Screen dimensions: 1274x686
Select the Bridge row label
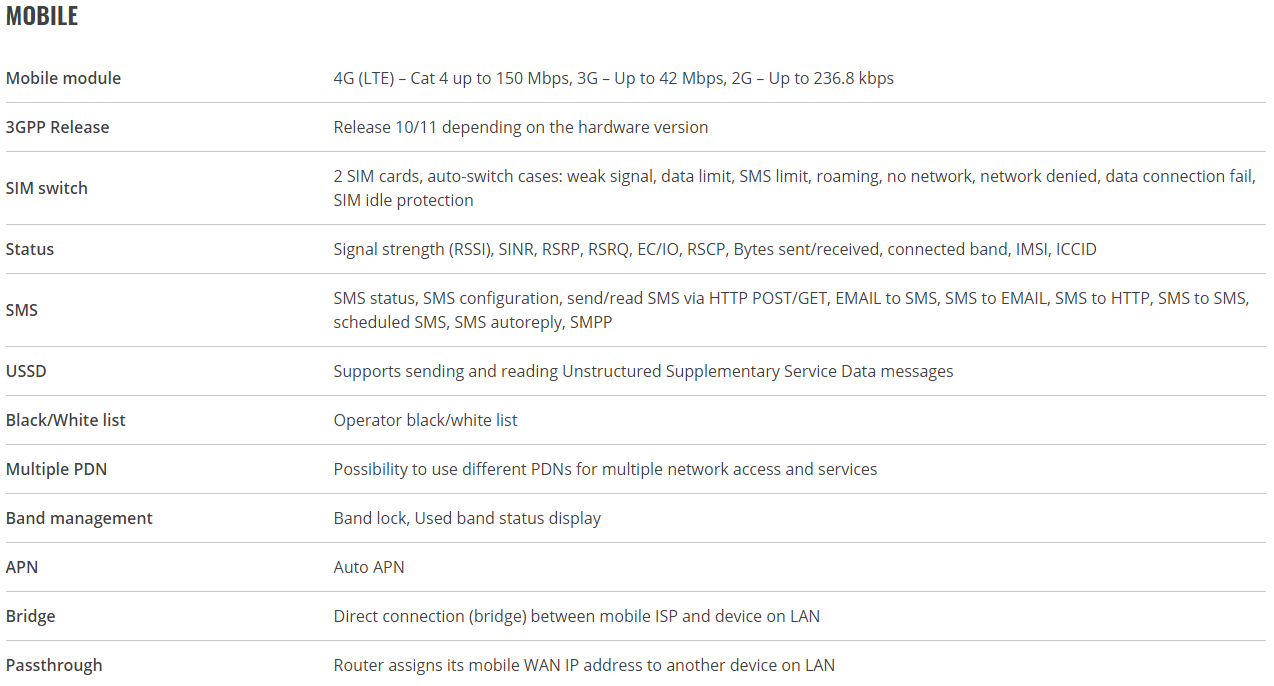[30, 616]
